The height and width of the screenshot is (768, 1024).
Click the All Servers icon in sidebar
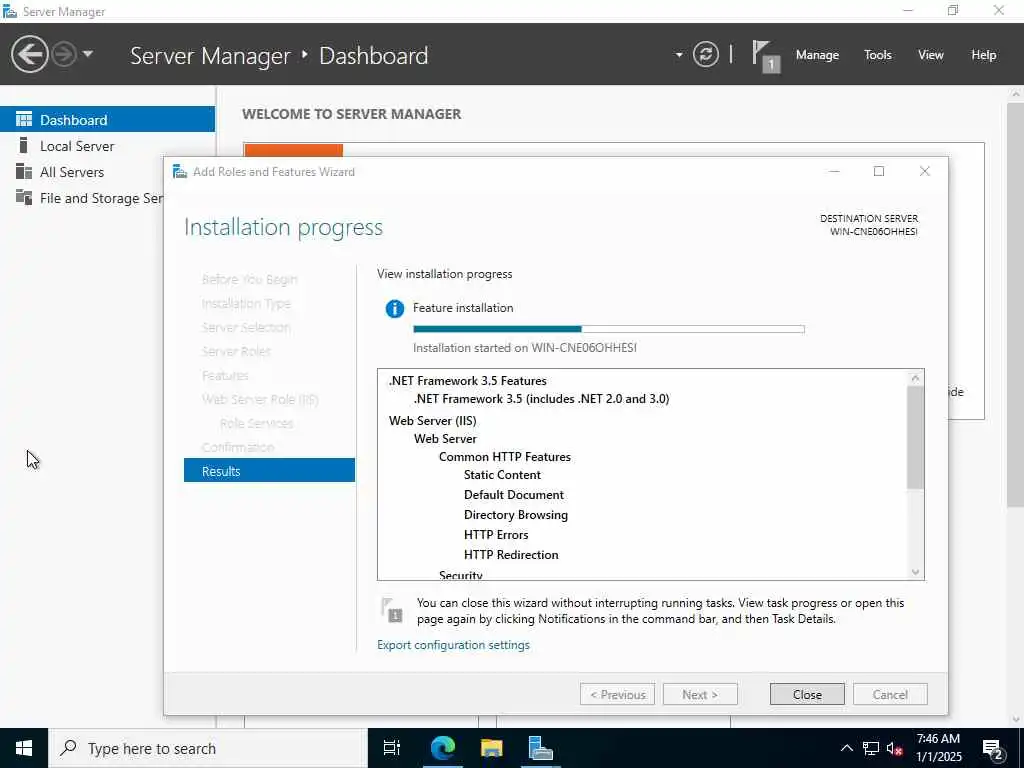pos(24,171)
